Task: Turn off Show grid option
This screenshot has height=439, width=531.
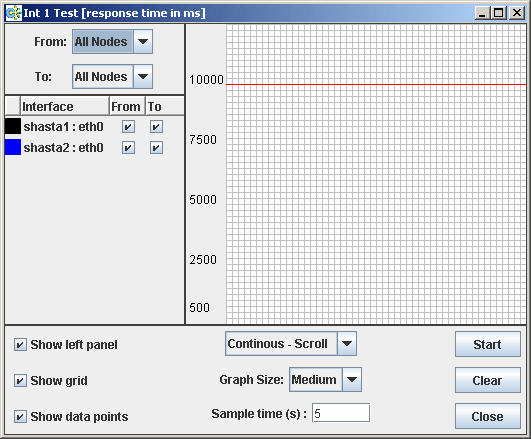Action: tap(20, 381)
